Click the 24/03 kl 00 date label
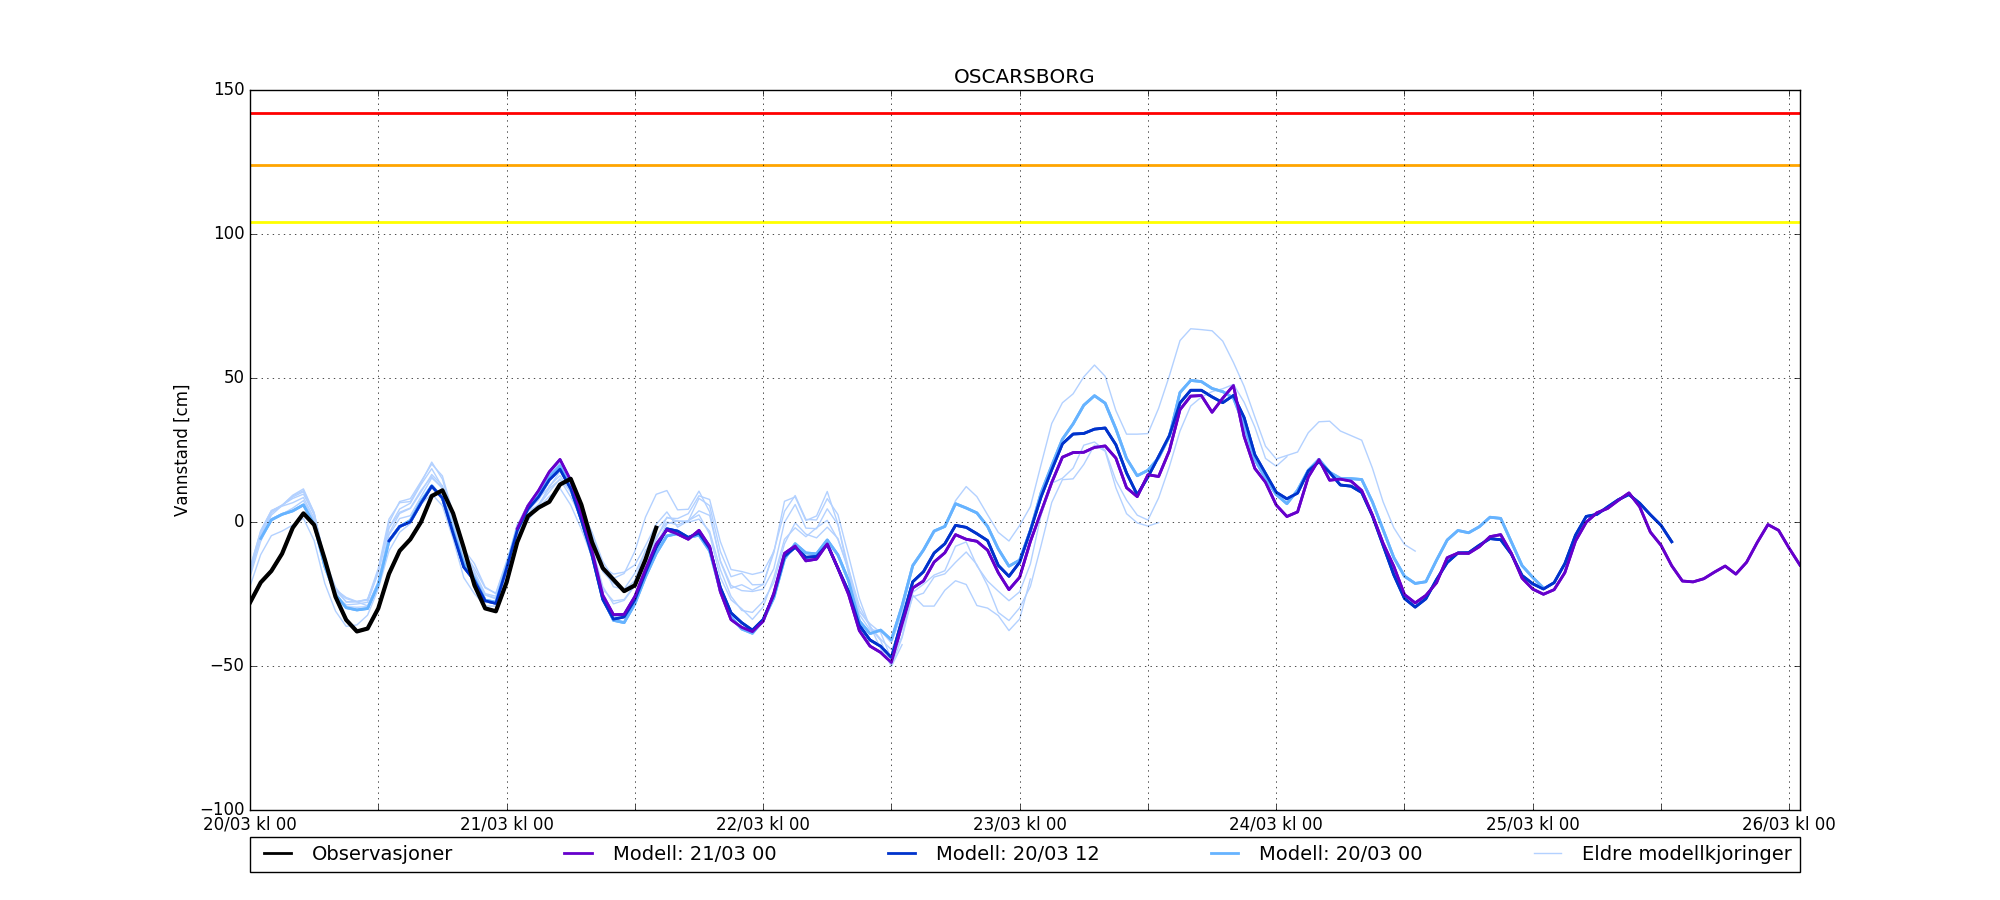Viewport: 2000px width, 900px height. pyautogui.click(x=1276, y=825)
